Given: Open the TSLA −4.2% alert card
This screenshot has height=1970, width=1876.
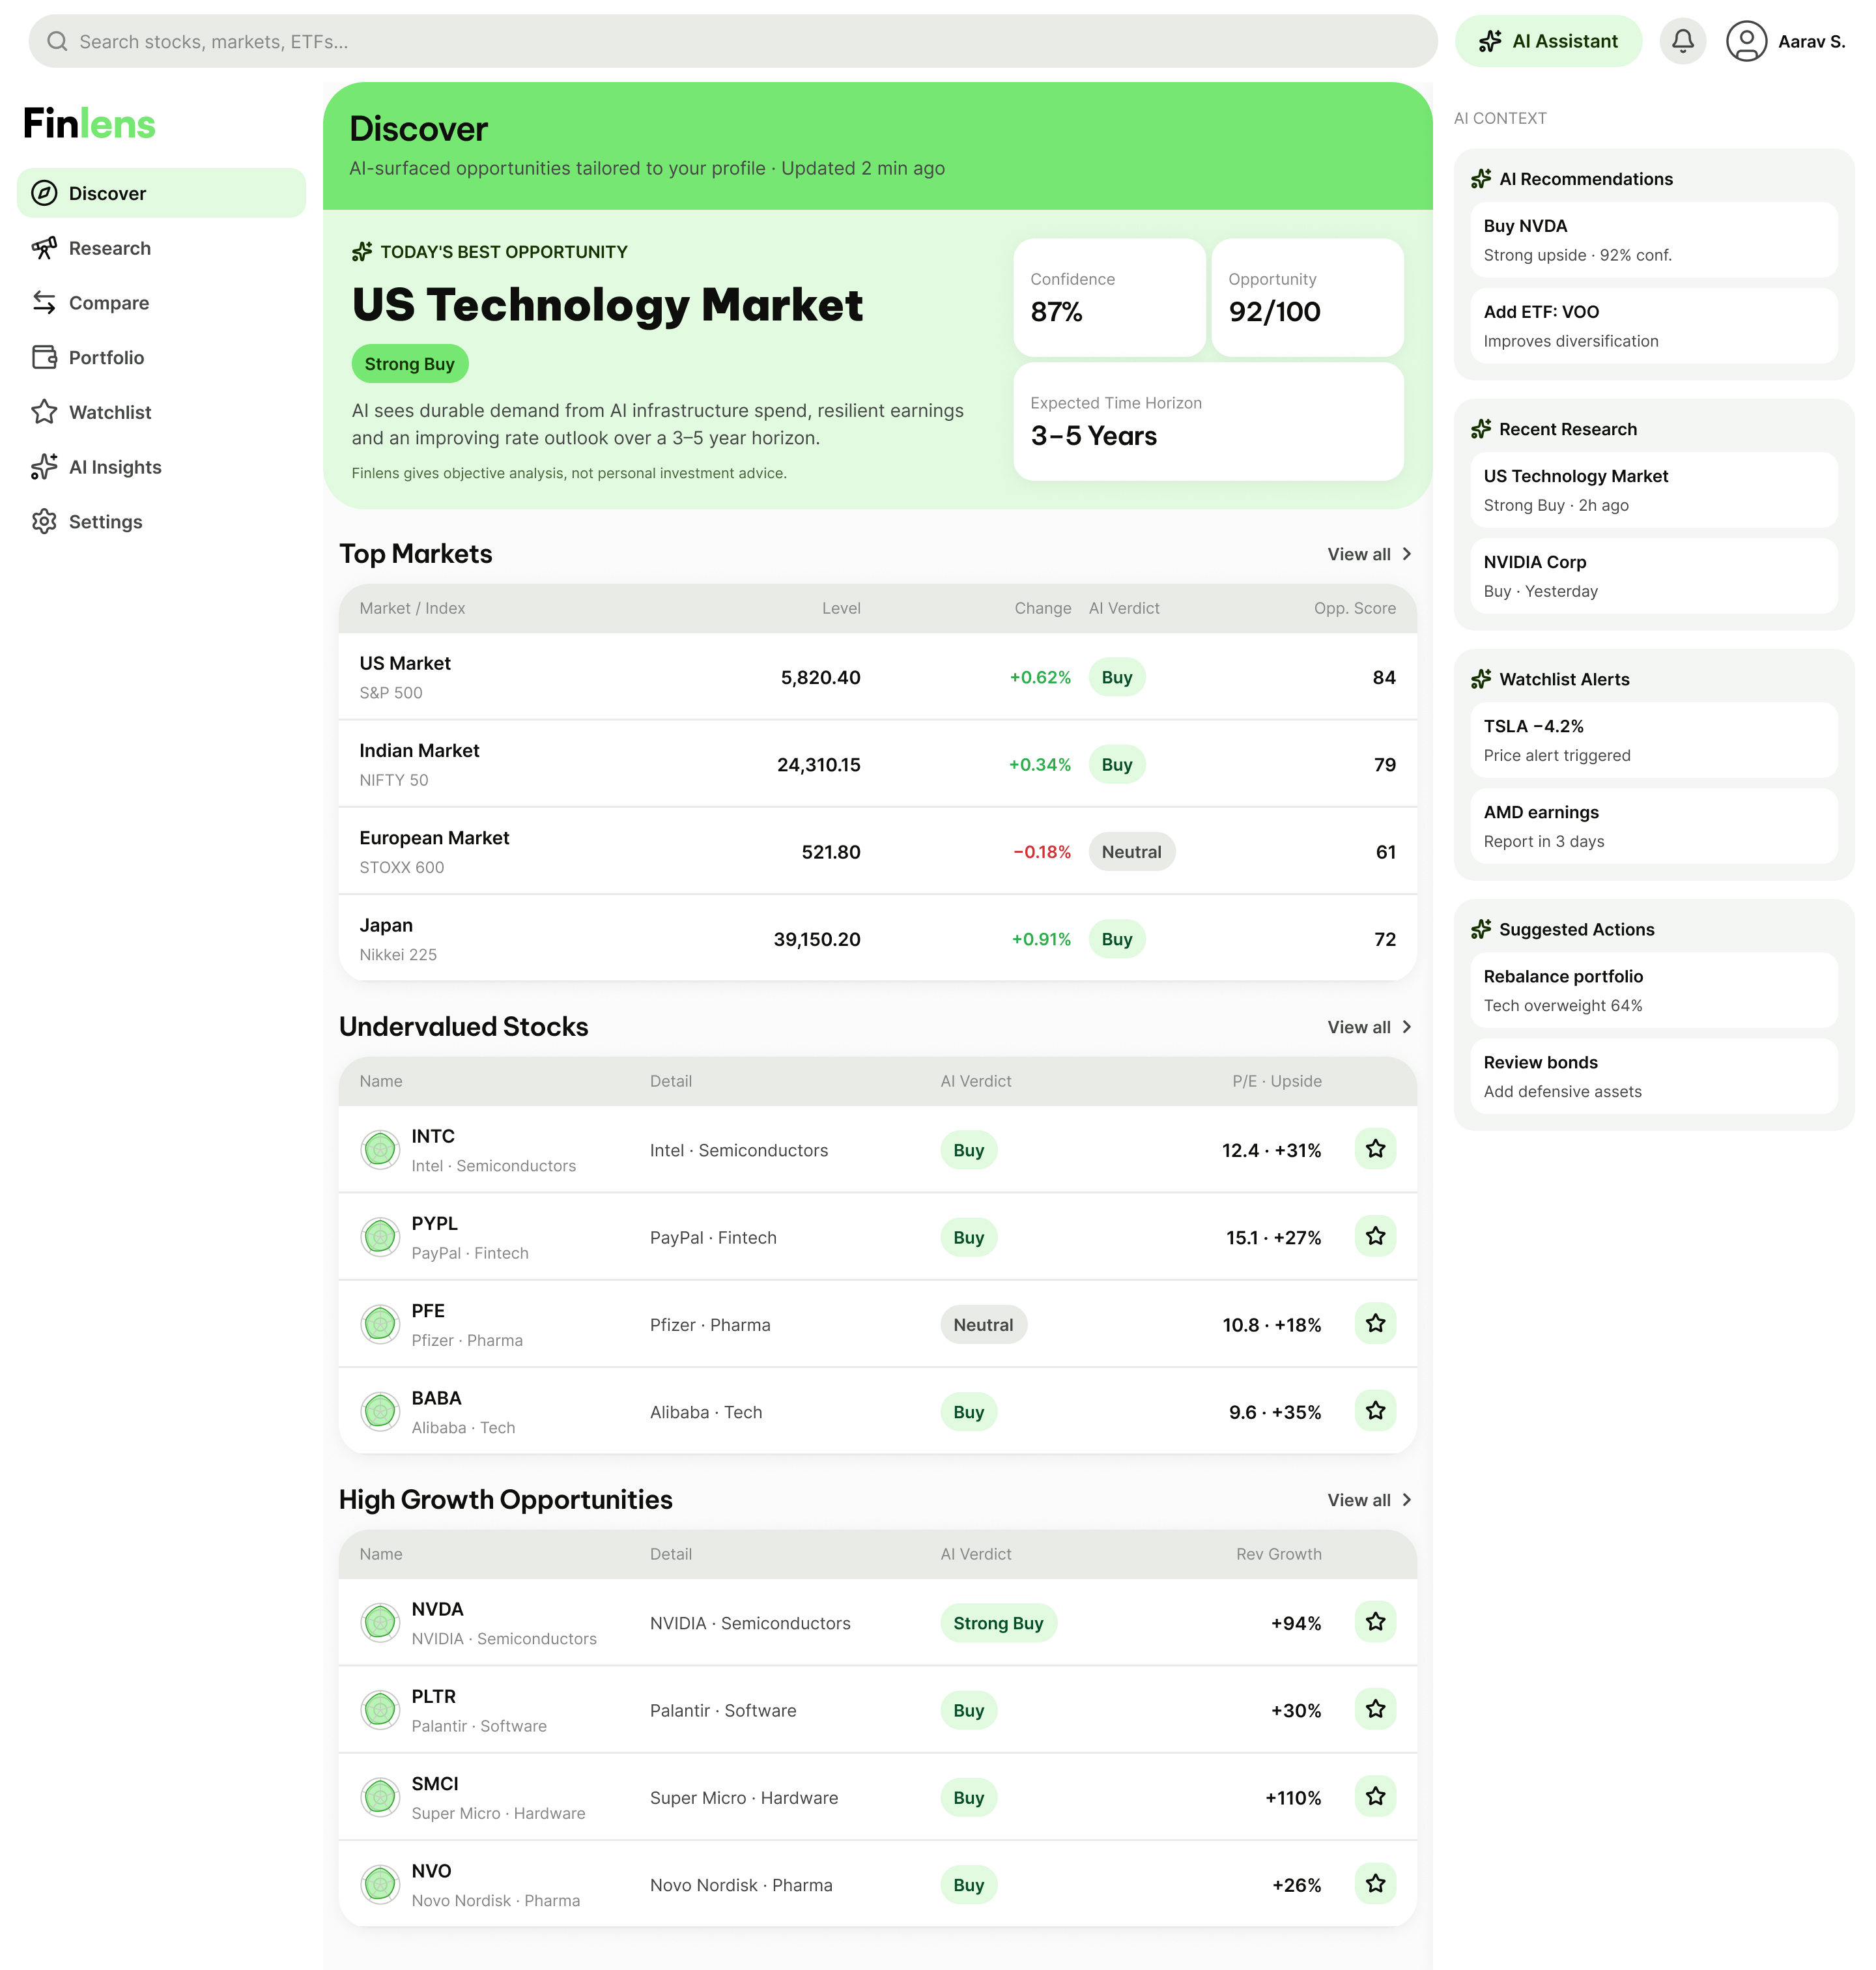Looking at the screenshot, I should [x=1653, y=740].
